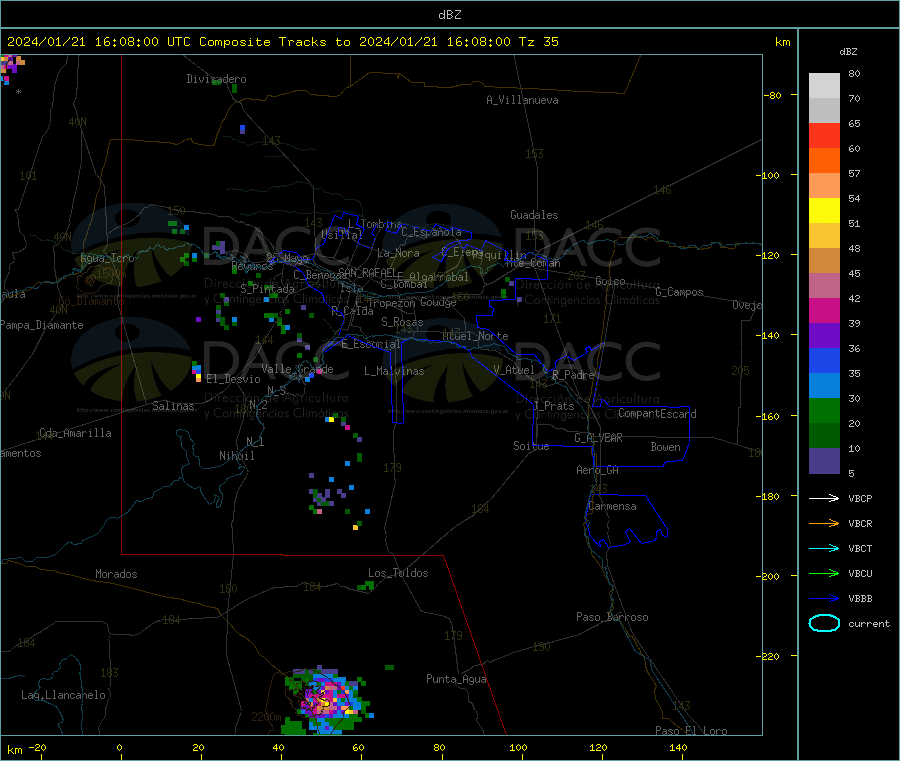Click the Valle_Grande location label

click(x=297, y=369)
